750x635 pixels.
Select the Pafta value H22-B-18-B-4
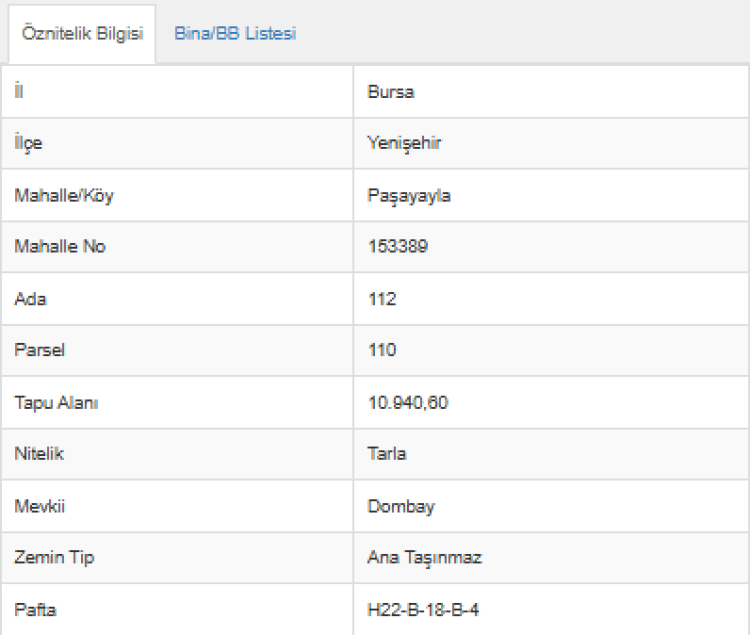[x=423, y=609]
